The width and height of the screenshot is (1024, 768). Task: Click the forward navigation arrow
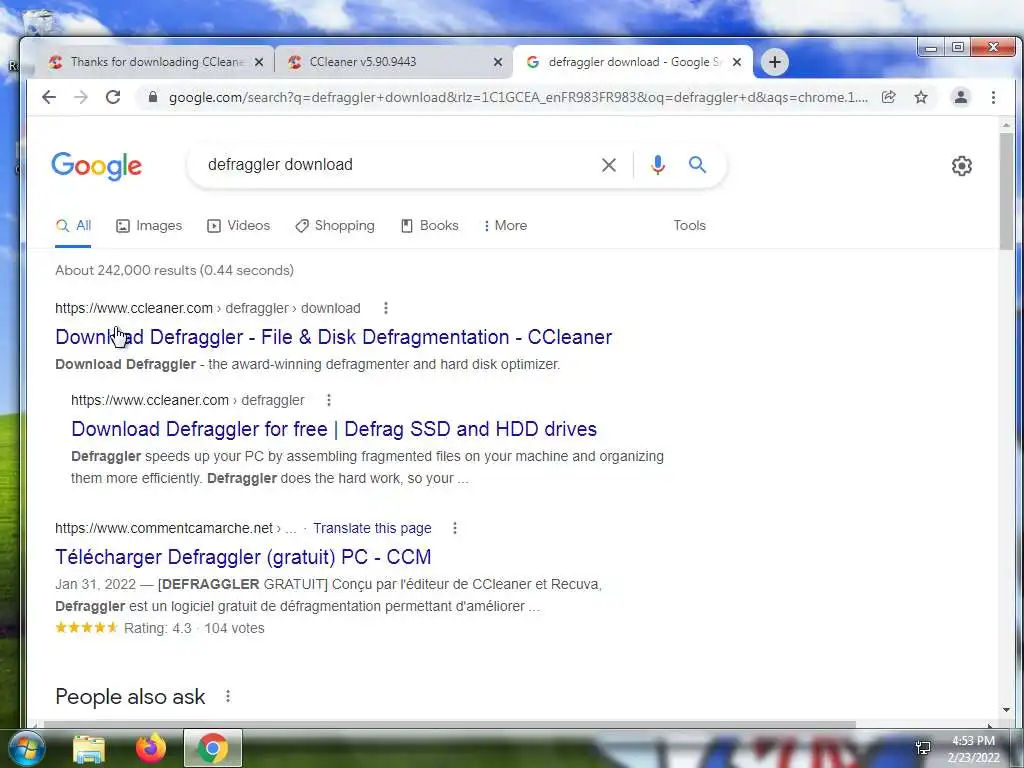tap(81, 97)
